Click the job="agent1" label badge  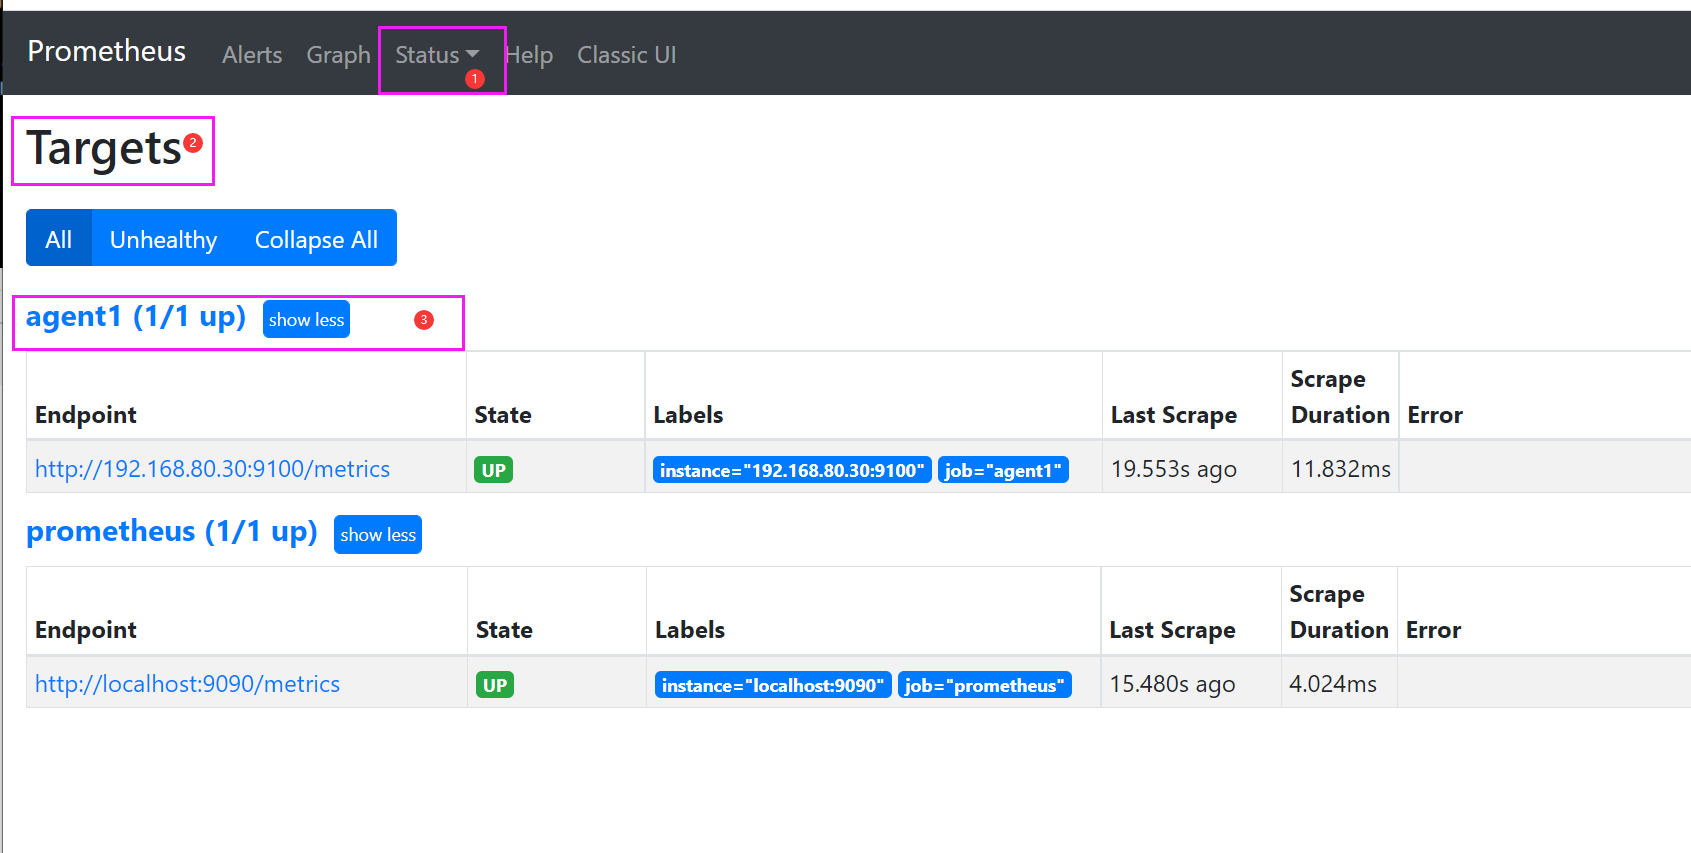(x=1003, y=470)
